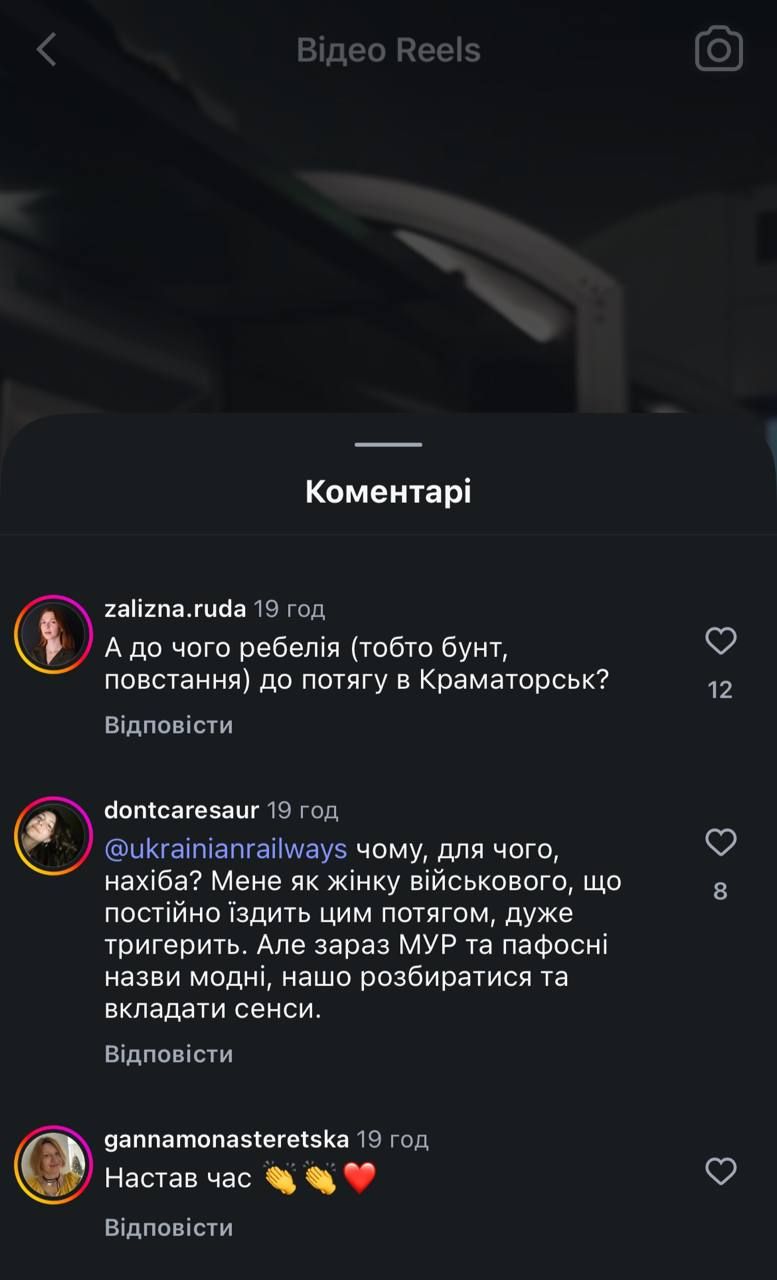View the 12 likes count on first comment
Image resolution: width=777 pixels, height=1280 pixels.
720,690
